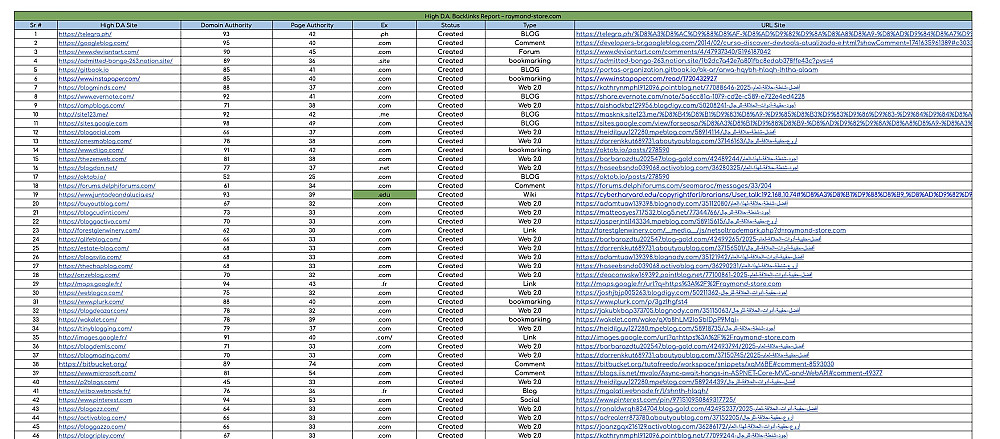This screenshot has height=439, width=1000.
Task: Select the 'Status' column header cell
Action: [450, 26]
